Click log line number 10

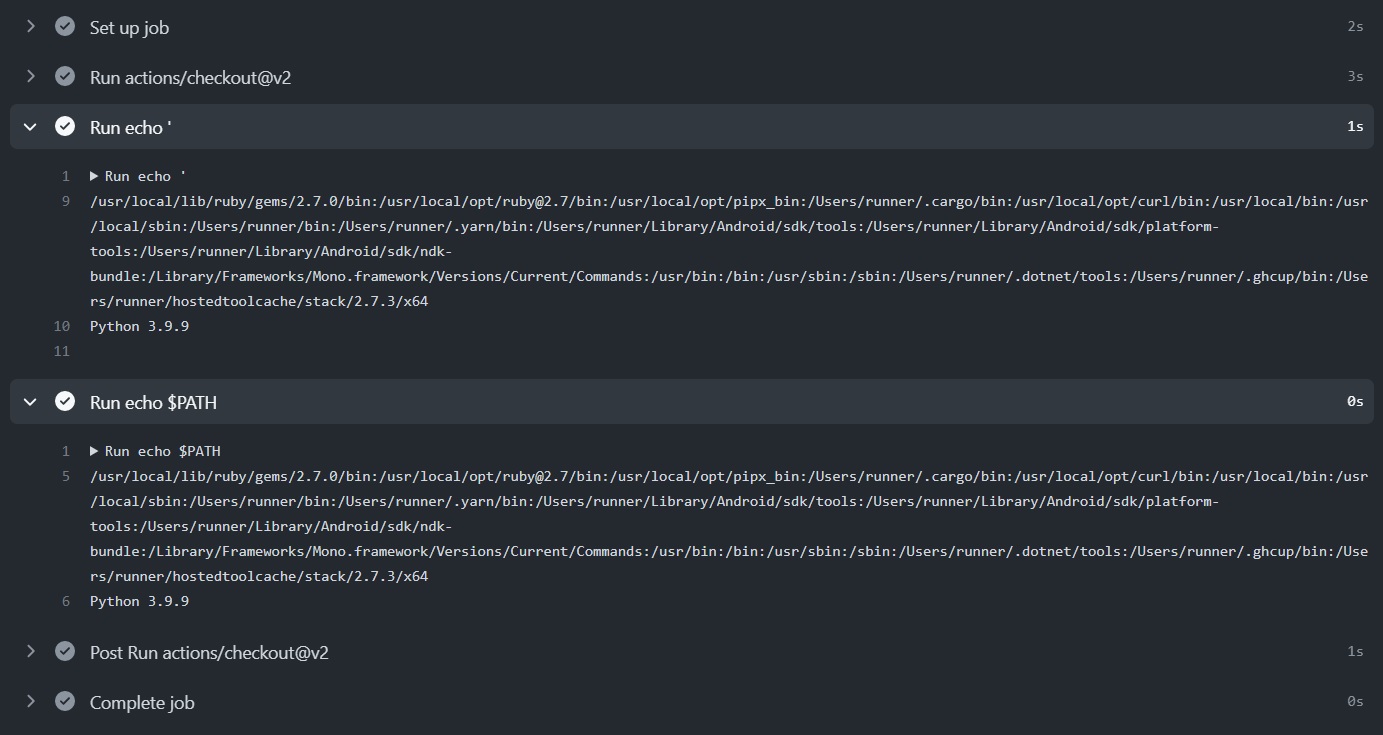(62, 326)
